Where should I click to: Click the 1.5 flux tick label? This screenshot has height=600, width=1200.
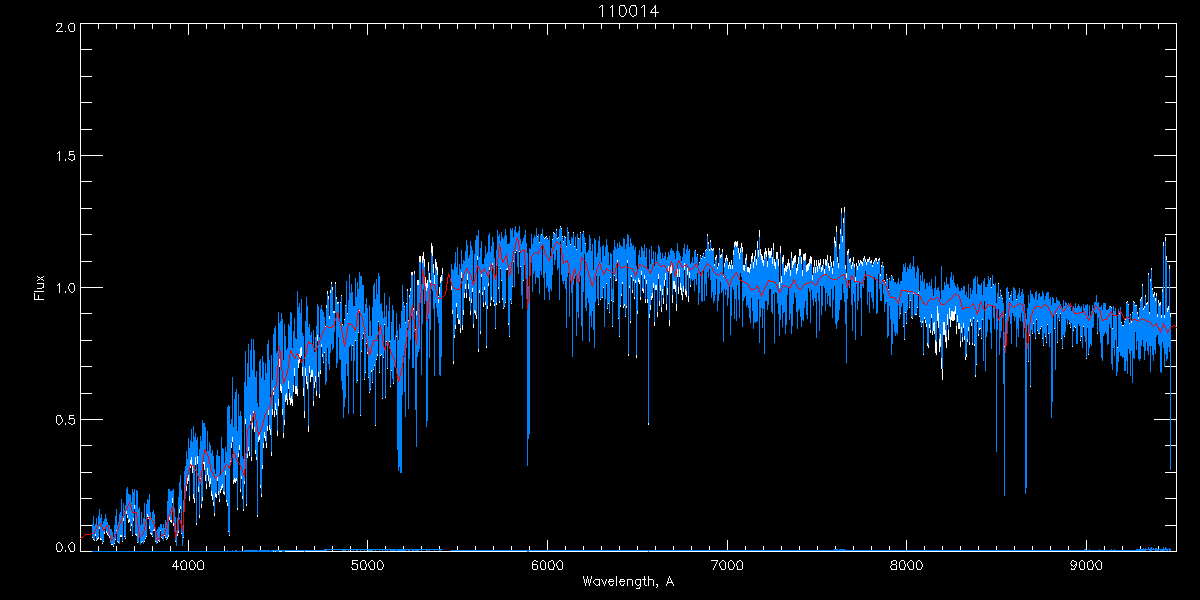pos(63,157)
